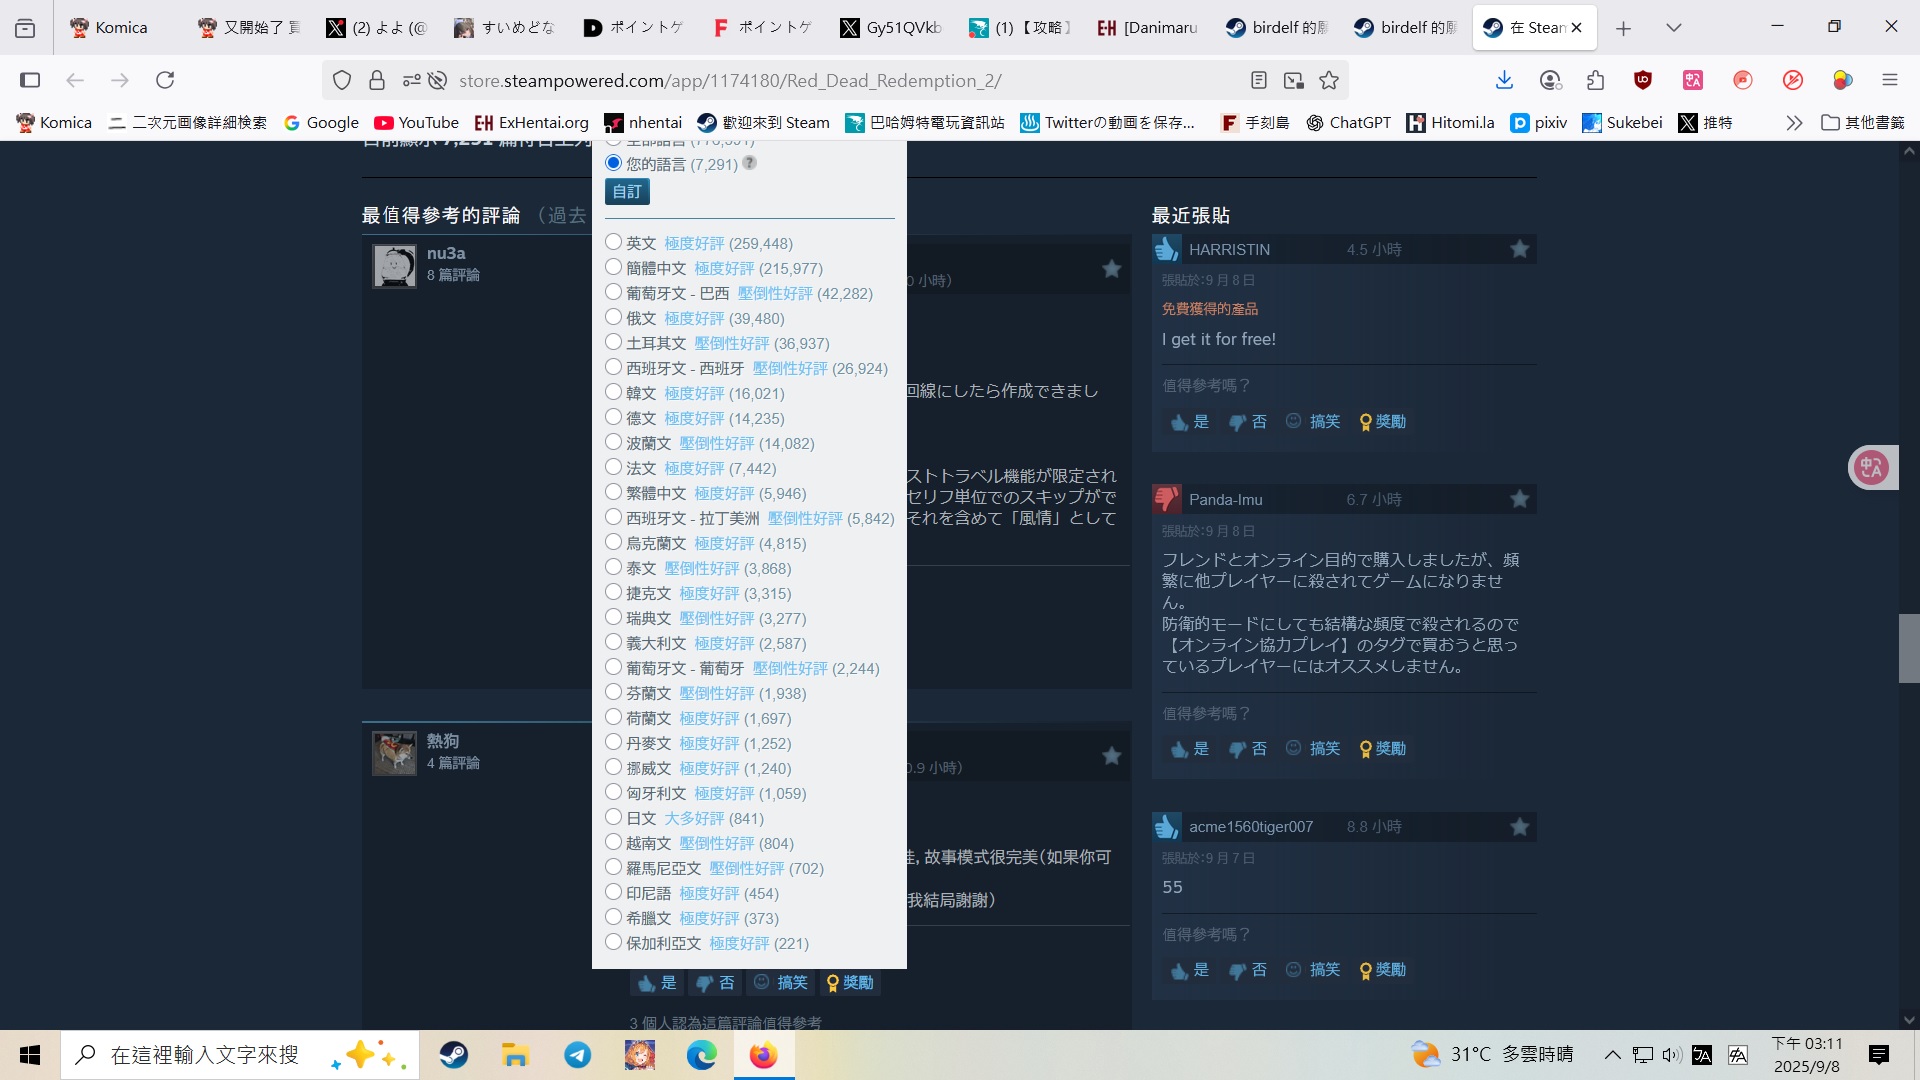Click star icon on Panda-lmu review
Image resolution: width=1920 pixels, height=1080 pixels.
click(1519, 499)
